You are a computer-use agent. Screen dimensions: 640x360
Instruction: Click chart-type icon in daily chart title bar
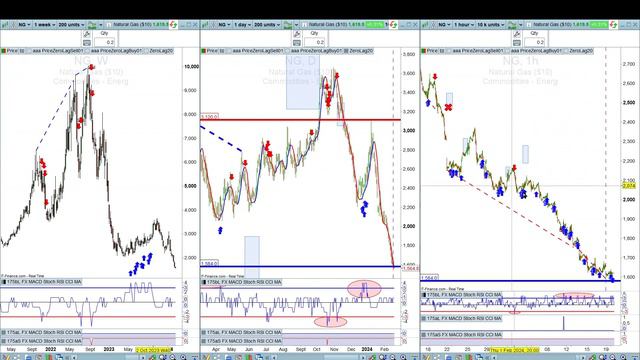coord(204,25)
